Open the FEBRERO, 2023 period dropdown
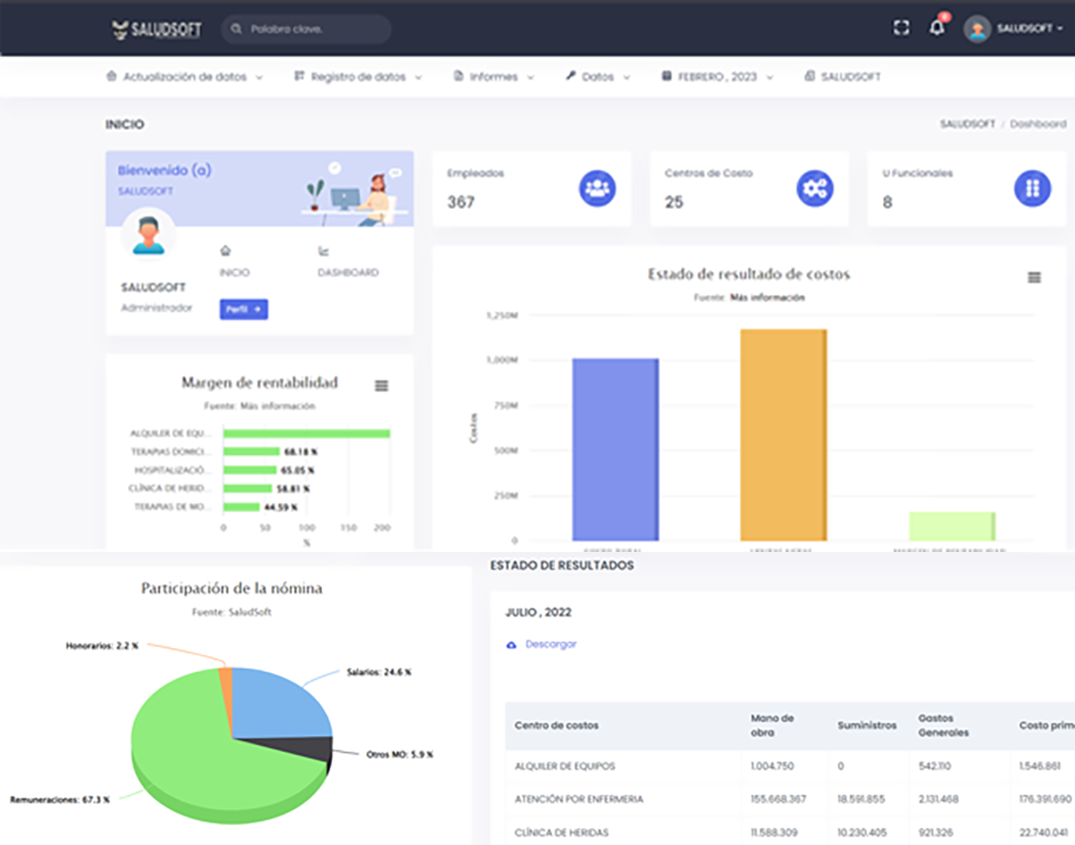 point(717,77)
